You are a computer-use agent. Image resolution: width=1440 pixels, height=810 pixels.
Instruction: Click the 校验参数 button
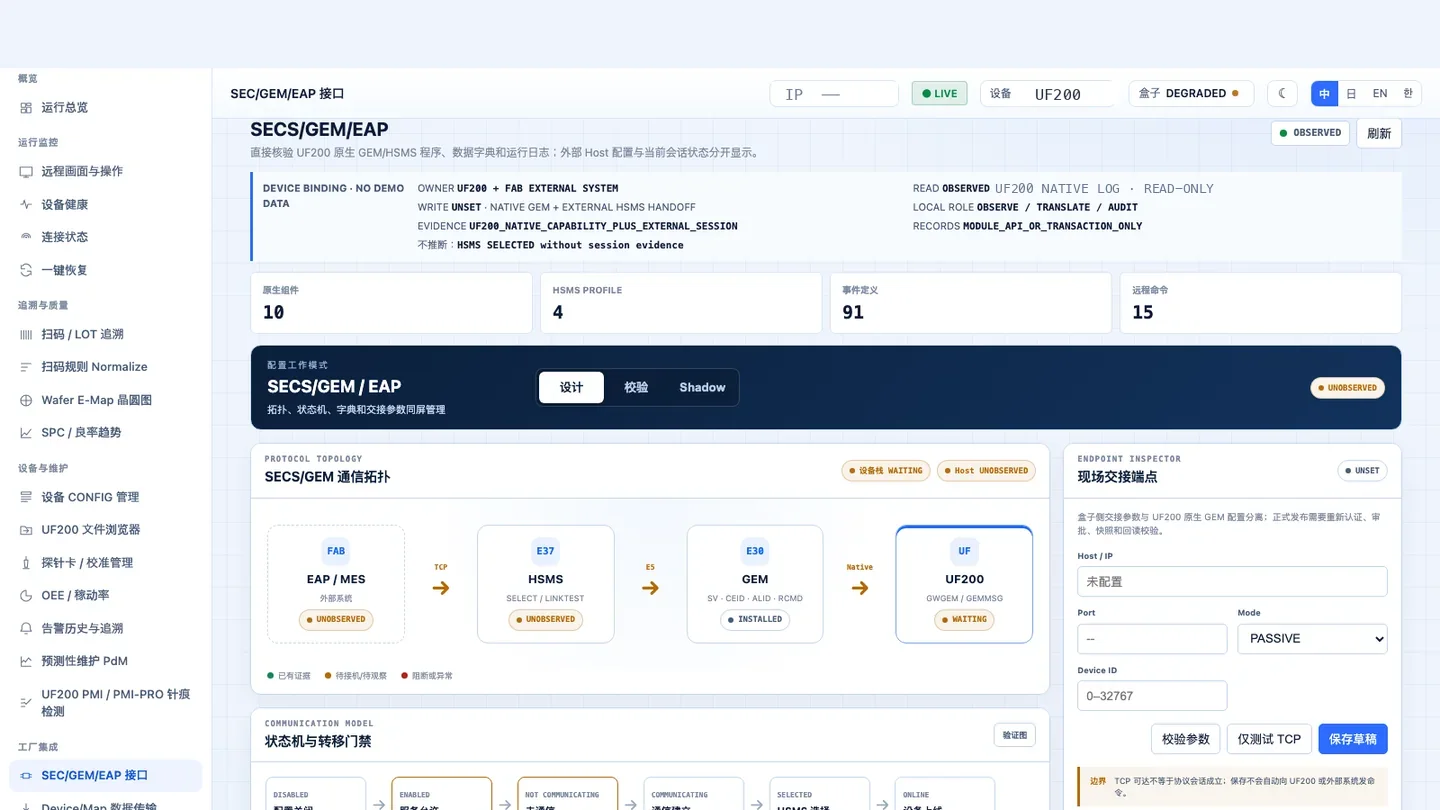coord(1185,739)
